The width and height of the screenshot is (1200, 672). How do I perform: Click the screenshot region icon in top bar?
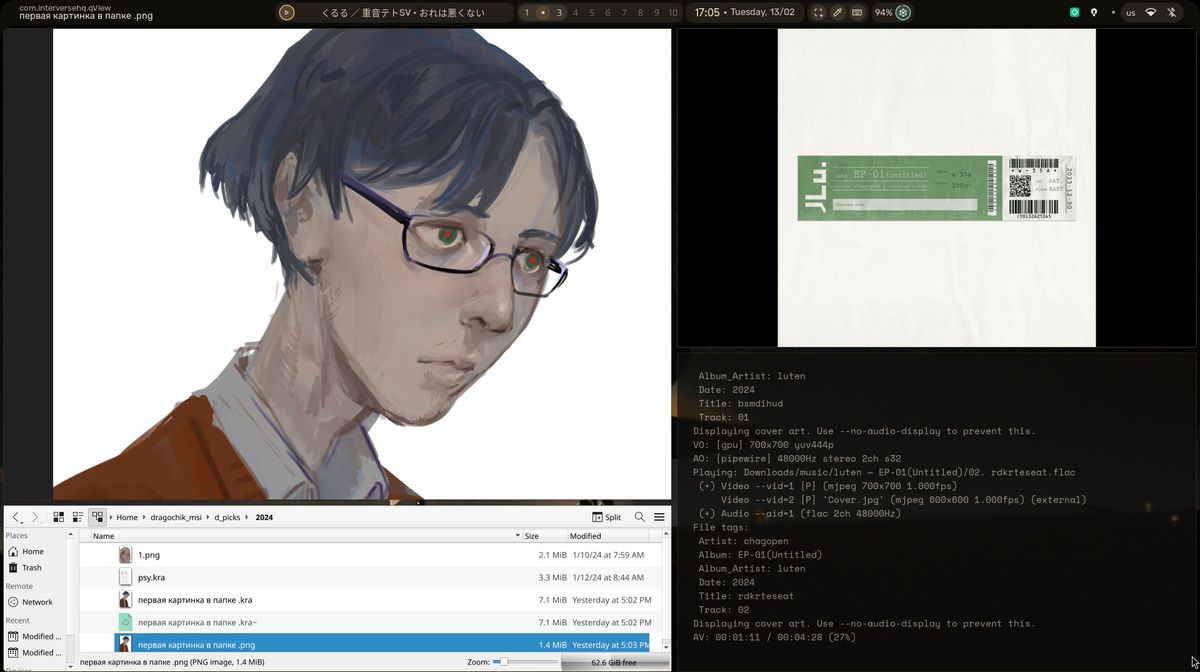[x=818, y=13]
